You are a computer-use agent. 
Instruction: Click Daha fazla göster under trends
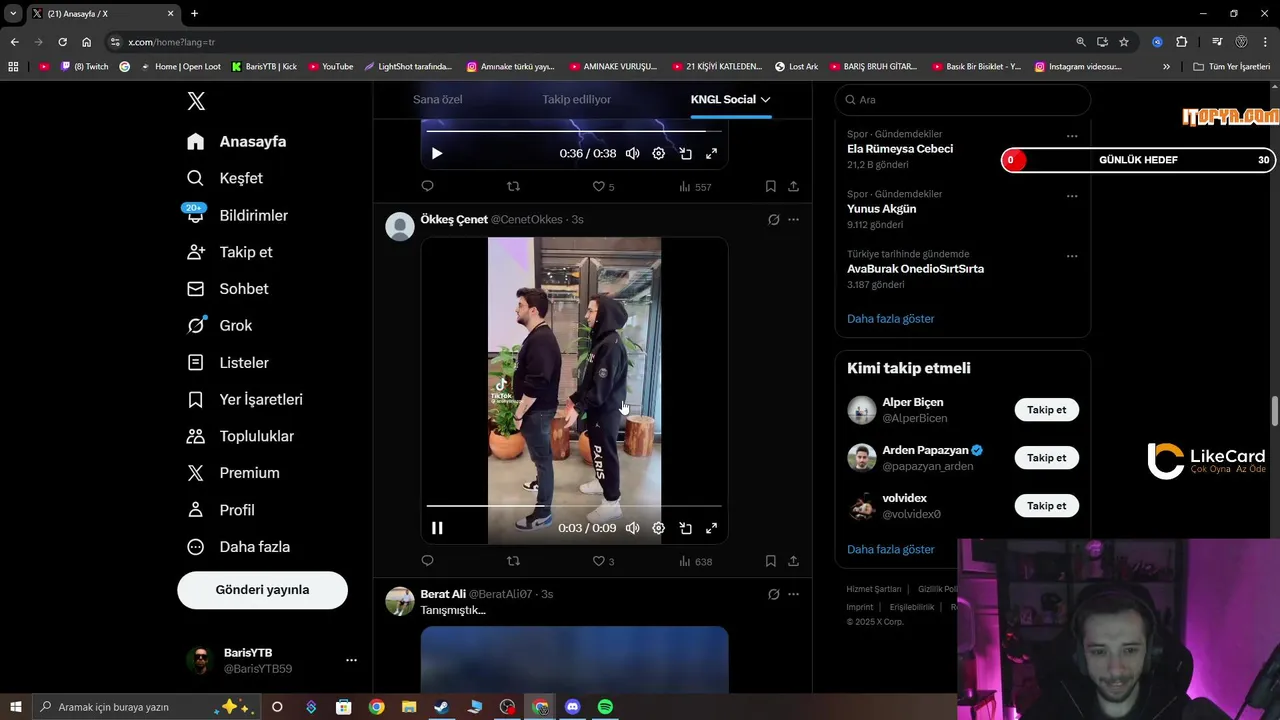coord(890,319)
